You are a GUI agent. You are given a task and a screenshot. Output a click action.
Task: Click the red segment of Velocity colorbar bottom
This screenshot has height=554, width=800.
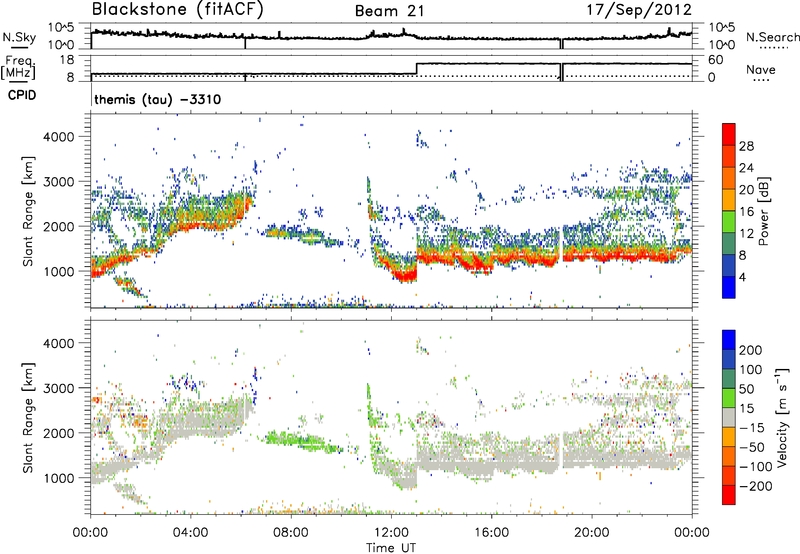729,495
